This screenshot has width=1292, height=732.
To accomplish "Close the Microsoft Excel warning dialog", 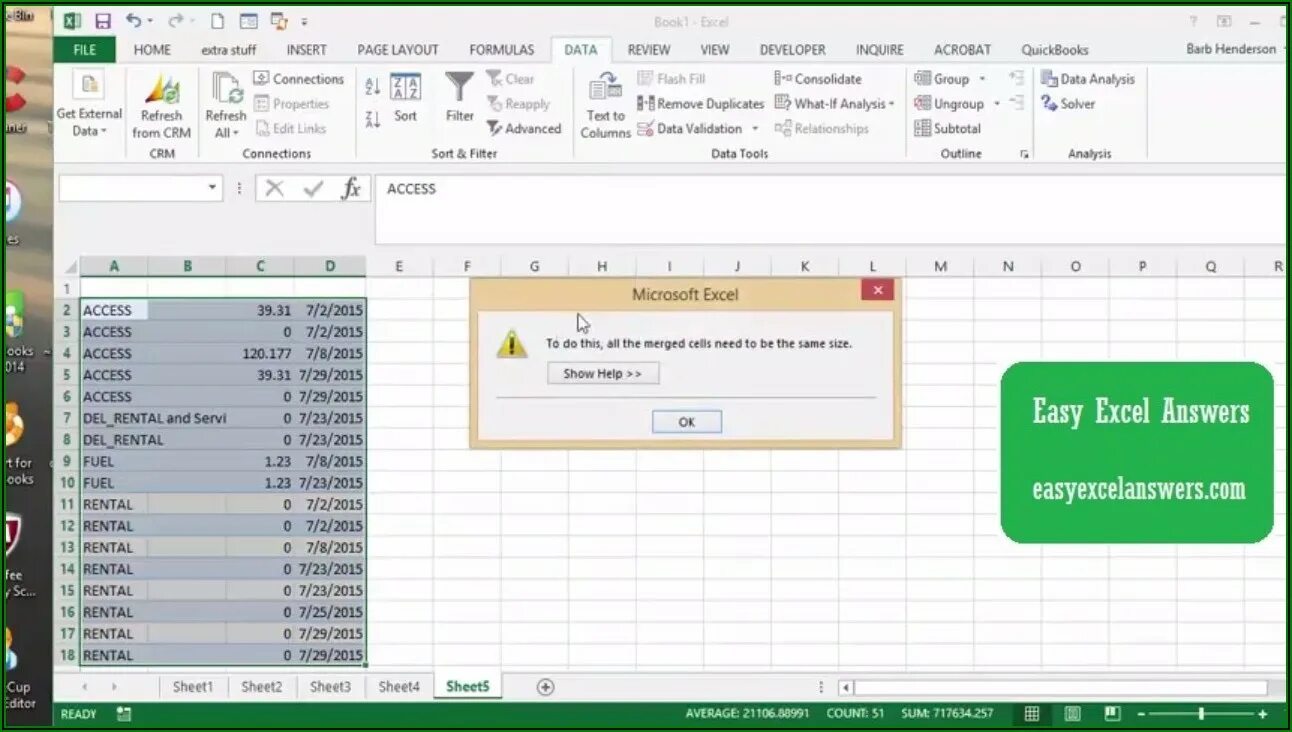I will (877, 290).
